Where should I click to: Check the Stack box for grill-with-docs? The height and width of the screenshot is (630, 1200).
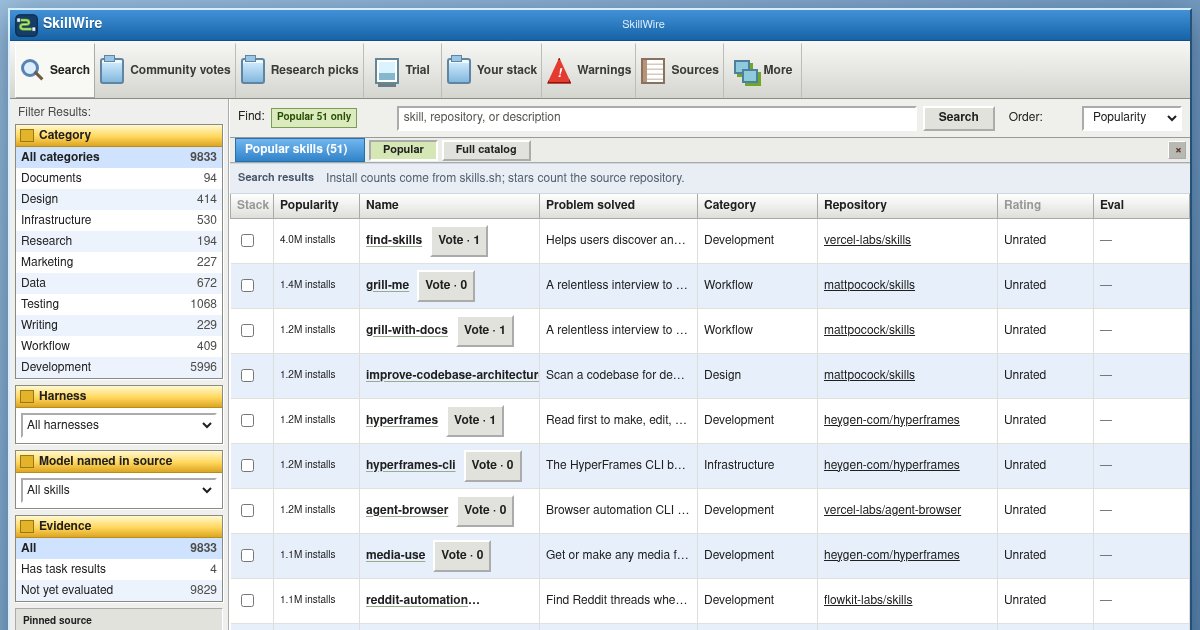248,330
